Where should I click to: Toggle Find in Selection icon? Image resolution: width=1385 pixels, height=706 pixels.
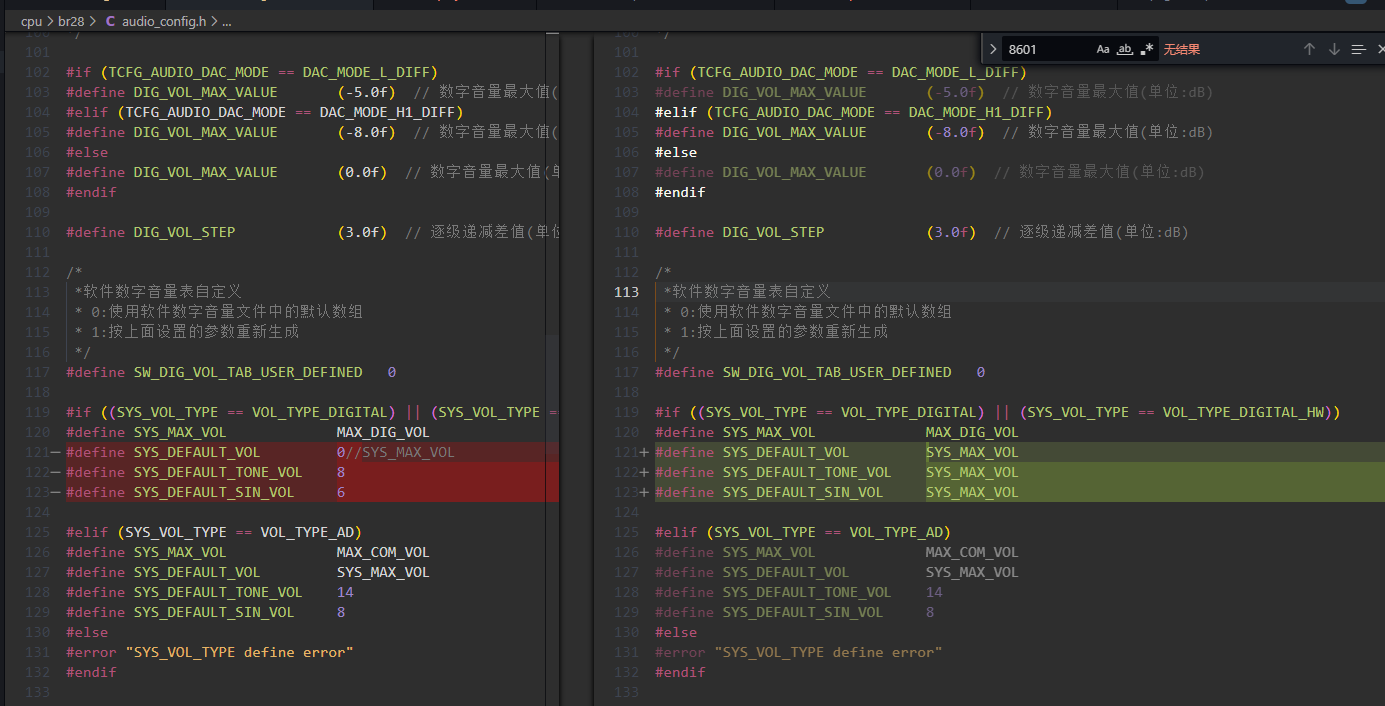coord(1358,49)
